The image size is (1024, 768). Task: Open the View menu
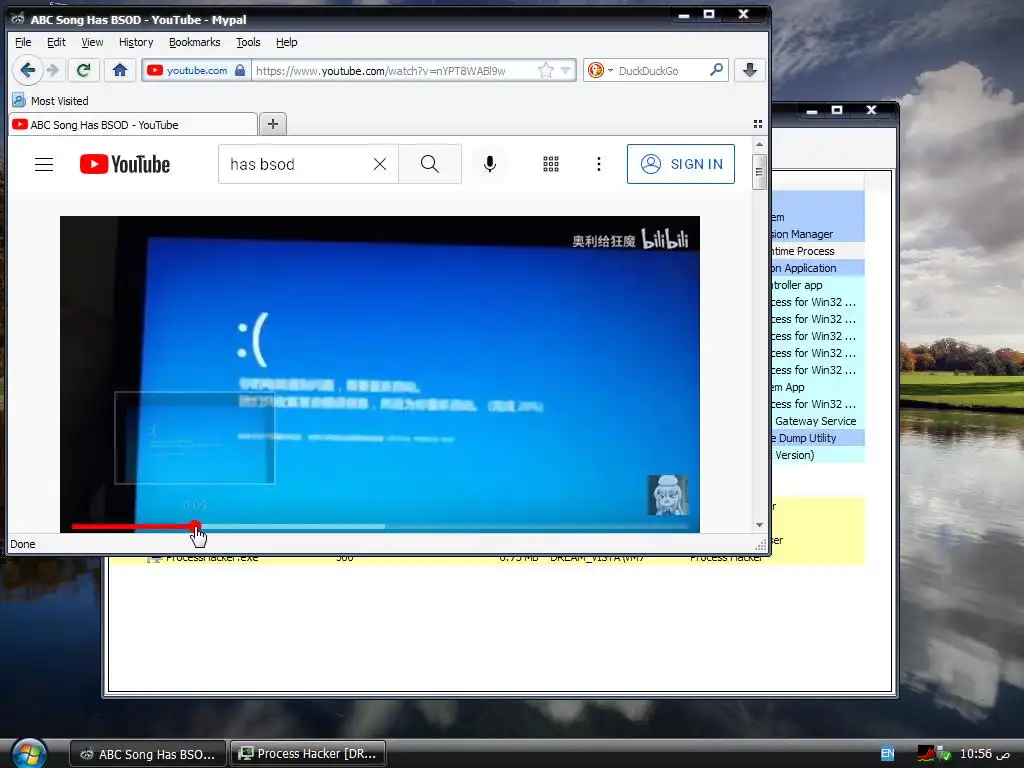(x=92, y=42)
